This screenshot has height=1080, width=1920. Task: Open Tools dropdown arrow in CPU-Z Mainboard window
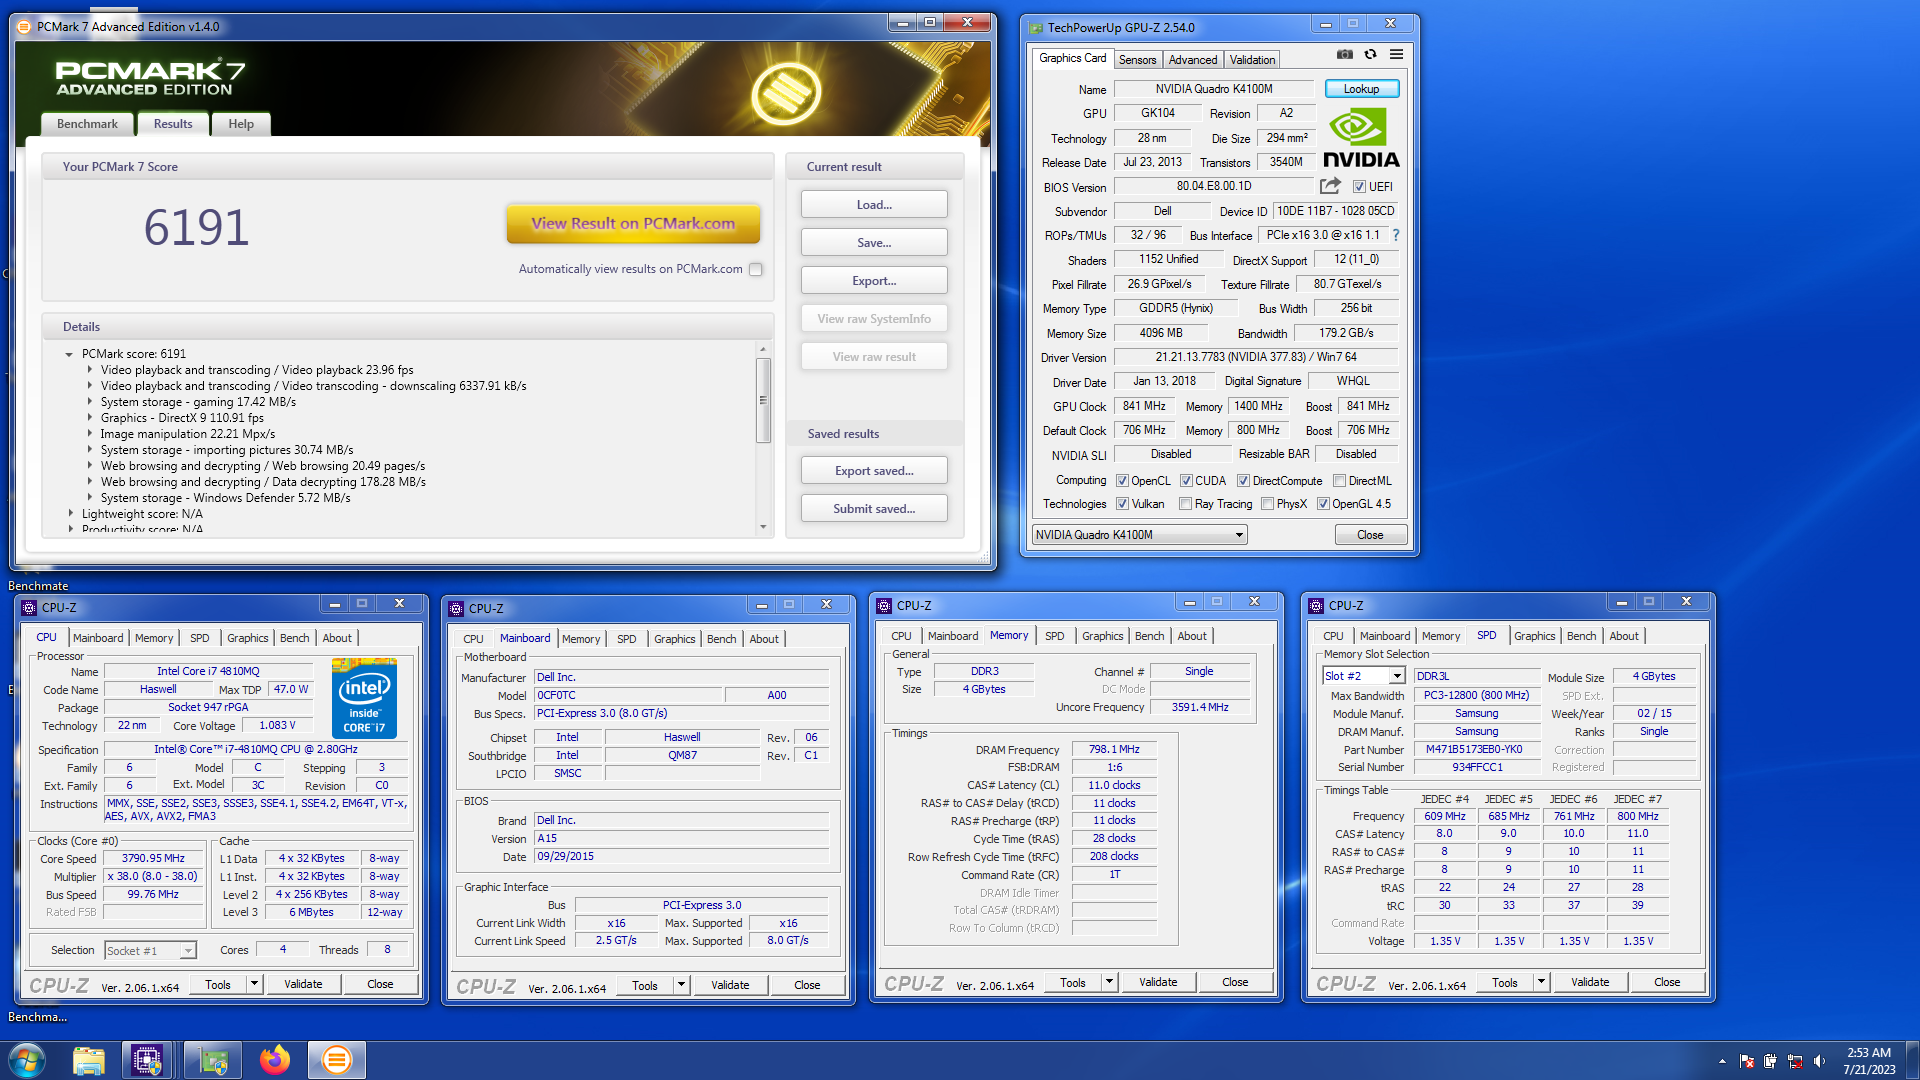pyautogui.click(x=681, y=985)
